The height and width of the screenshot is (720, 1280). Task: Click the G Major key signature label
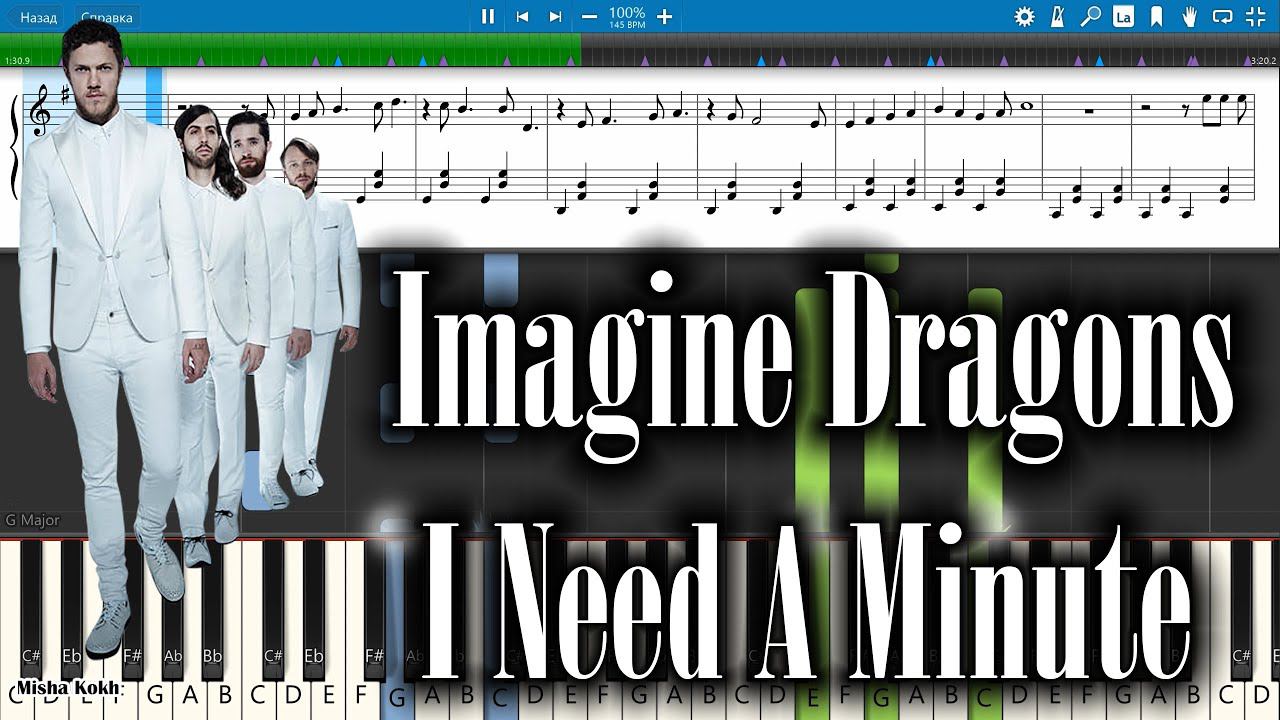coord(33,520)
